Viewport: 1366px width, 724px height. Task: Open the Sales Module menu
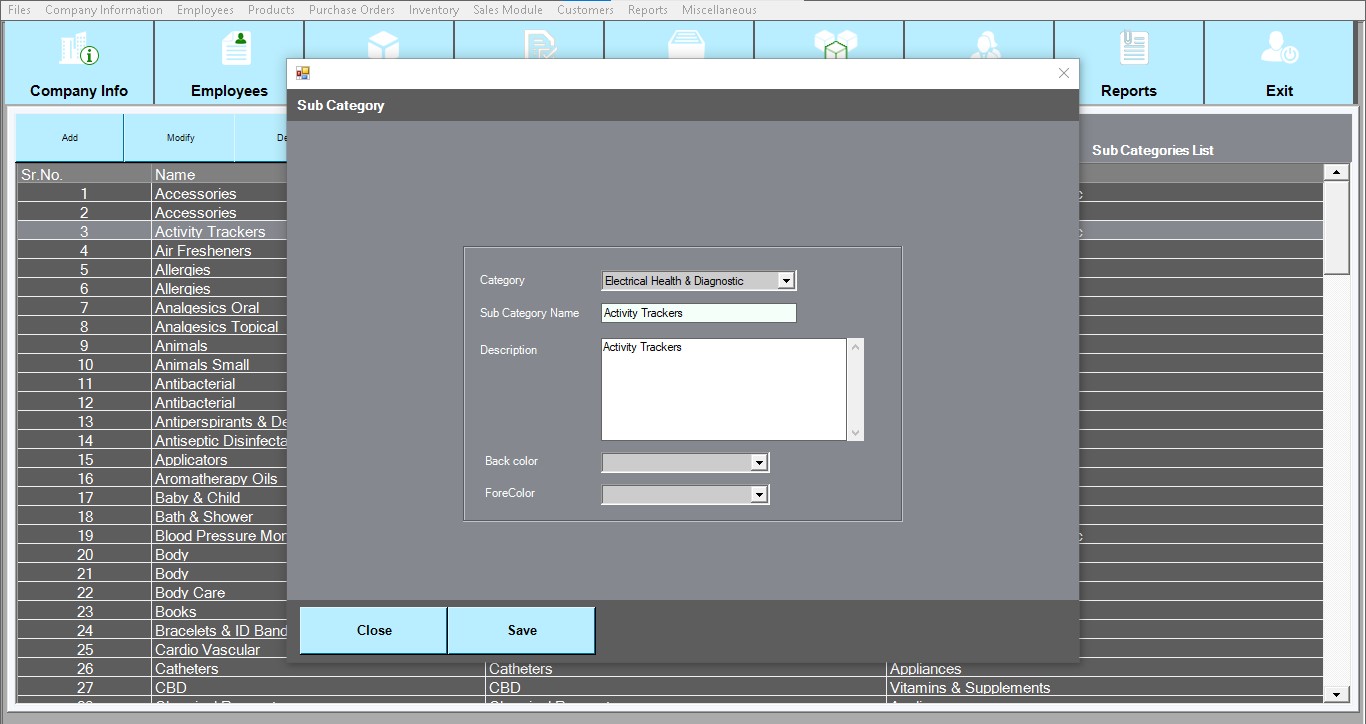point(507,10)
